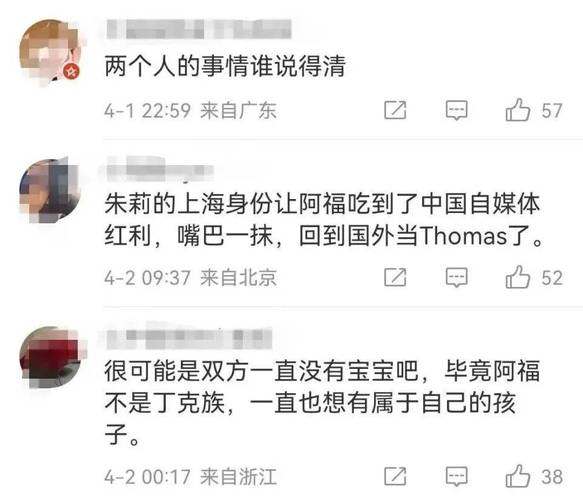The width and height of the screenshot is (583, 500).
Task: Select the comment text starting with 朱莉的上海身份
Action: [x=323, y=220]
